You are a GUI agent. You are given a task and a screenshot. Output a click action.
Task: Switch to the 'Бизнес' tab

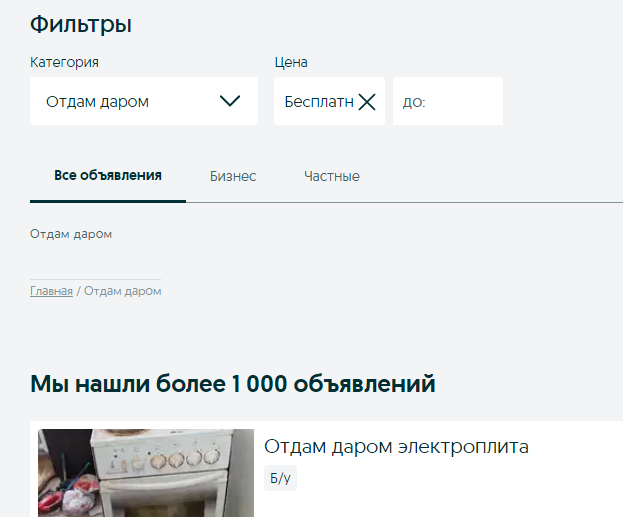tap(233, 176)
